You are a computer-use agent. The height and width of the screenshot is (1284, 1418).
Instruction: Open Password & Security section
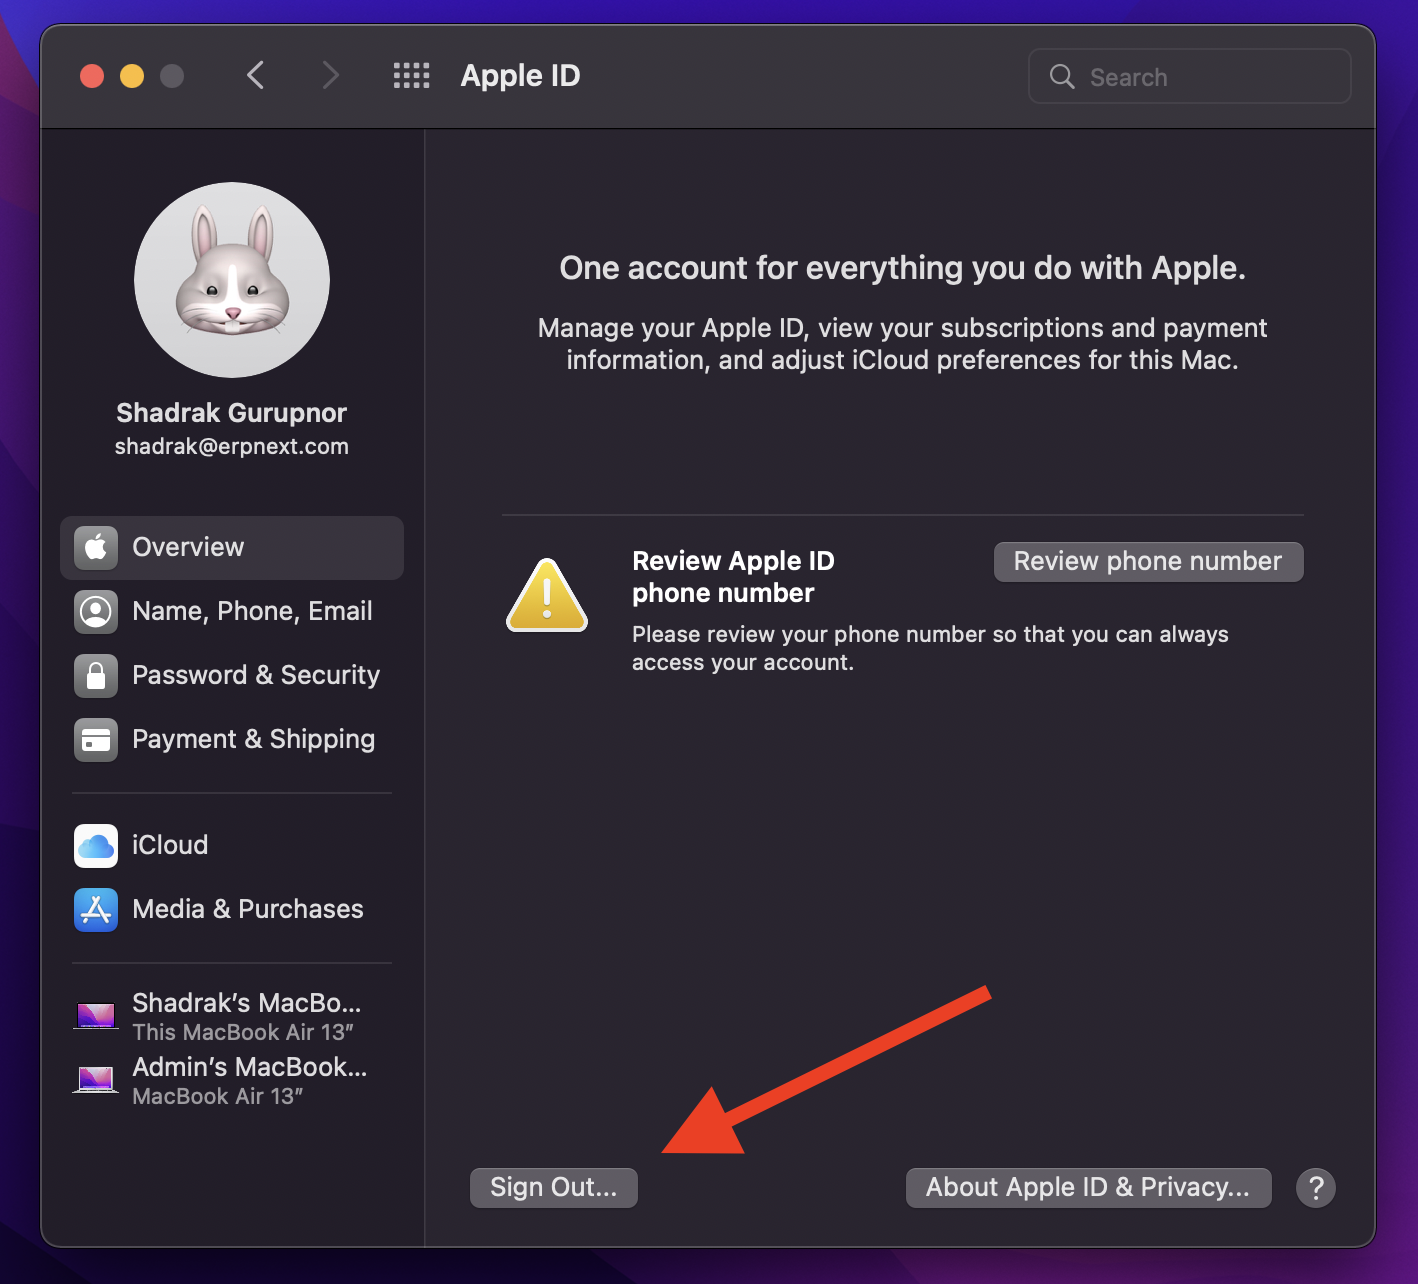[x=232, y=676]
